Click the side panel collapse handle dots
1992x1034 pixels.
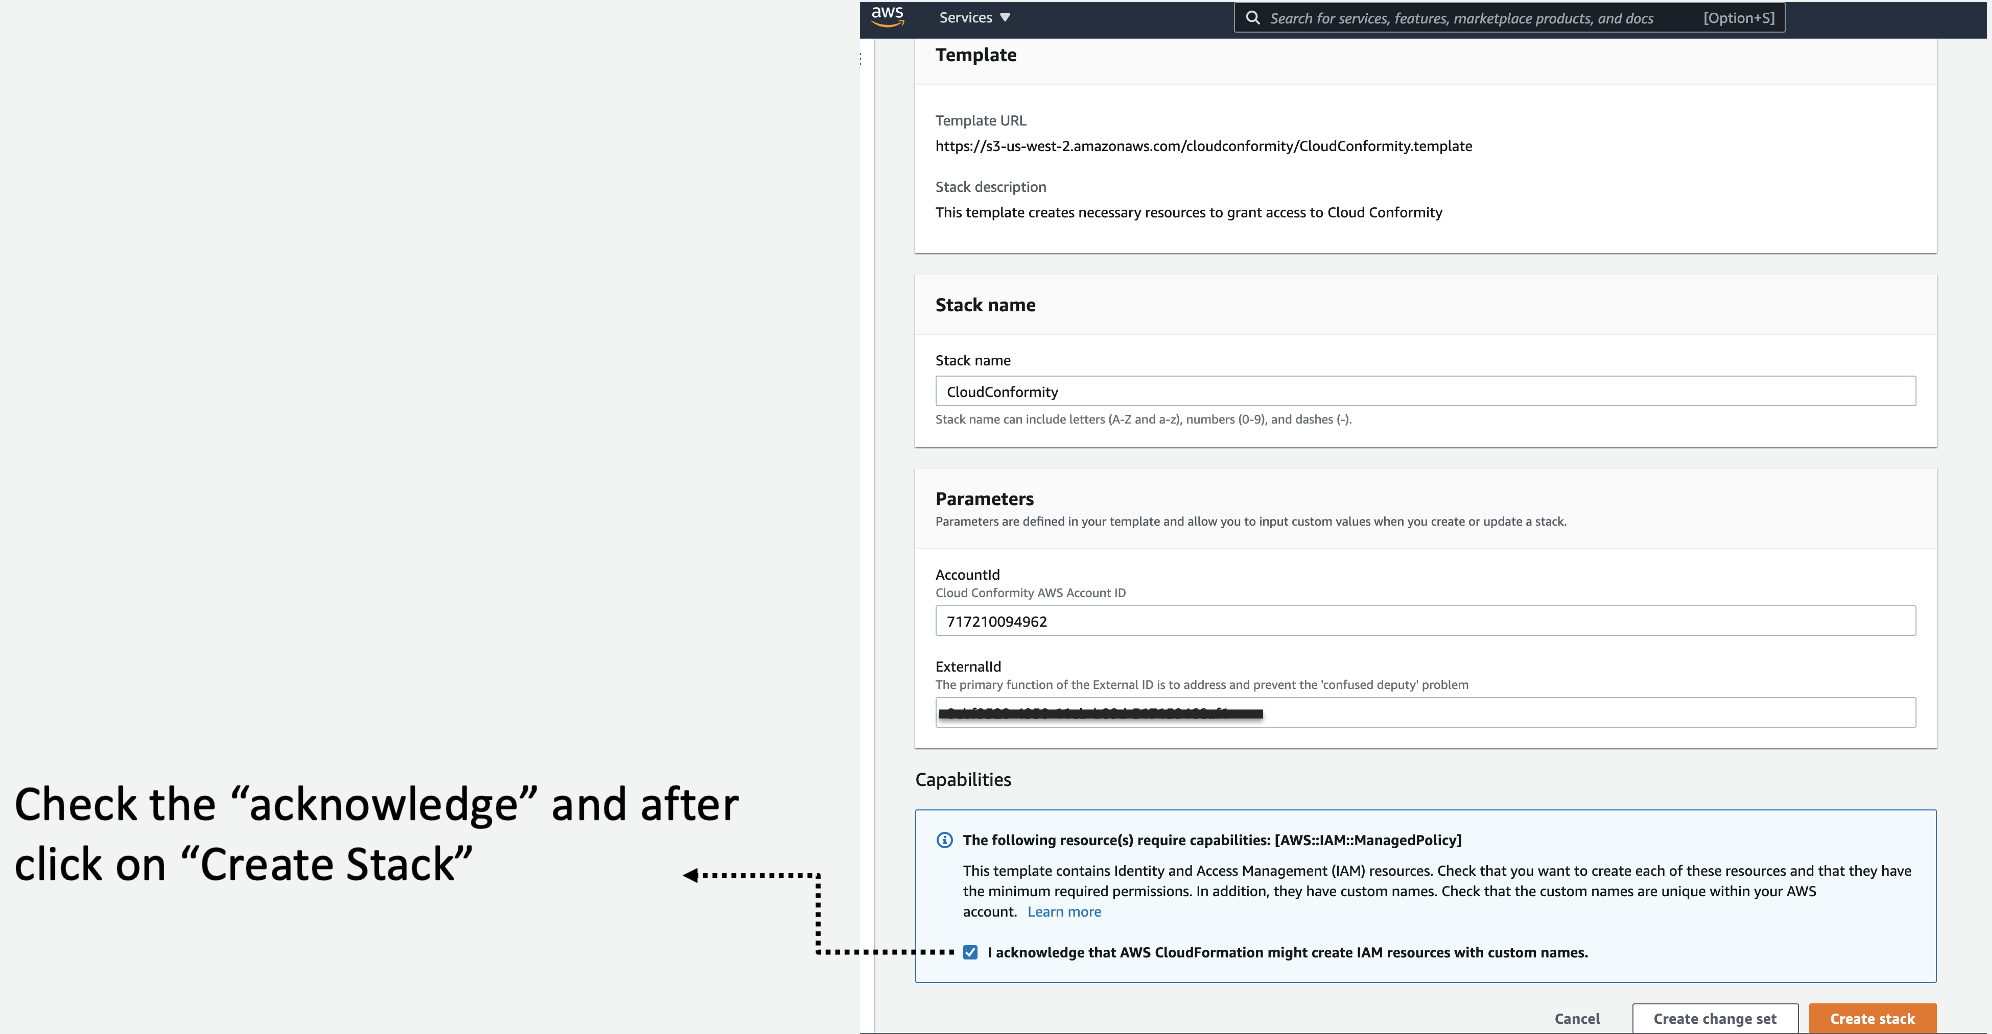click(860, 60)
